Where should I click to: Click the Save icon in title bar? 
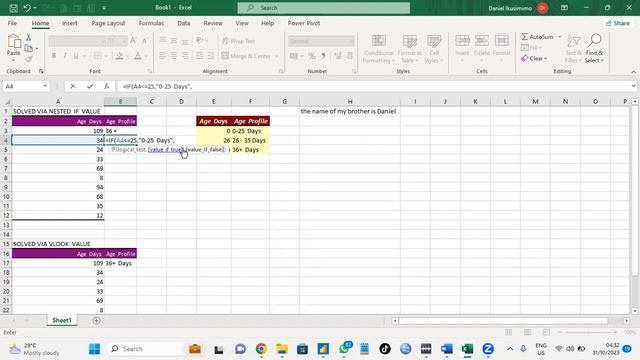tap(13, 8)
